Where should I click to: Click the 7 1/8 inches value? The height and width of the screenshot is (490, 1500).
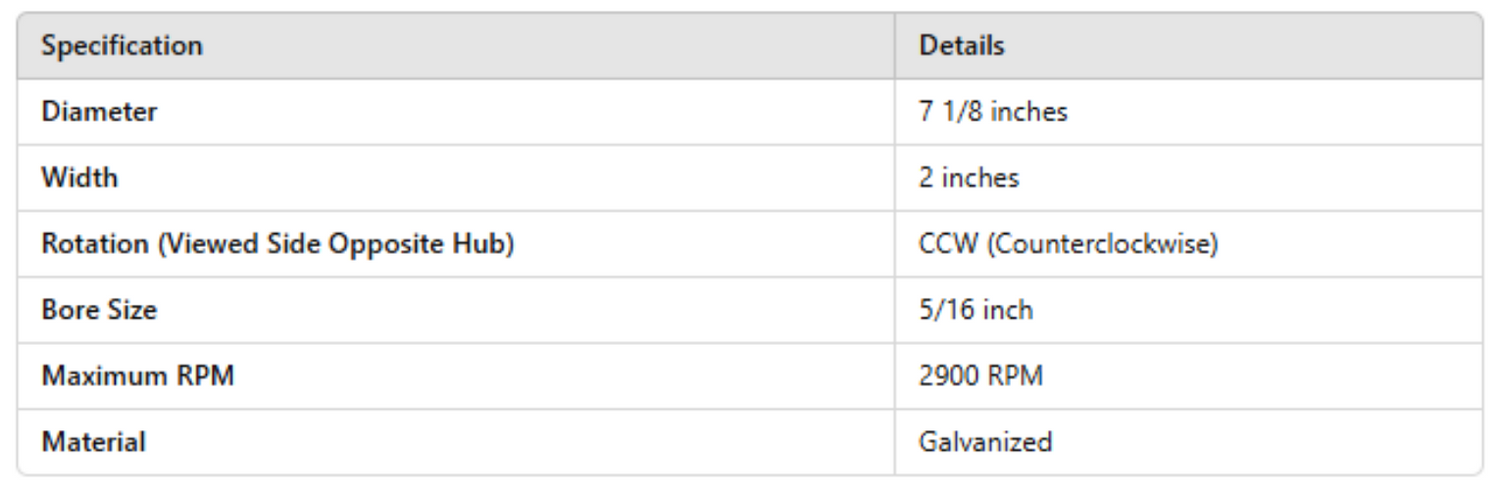[x=993, y=112]
